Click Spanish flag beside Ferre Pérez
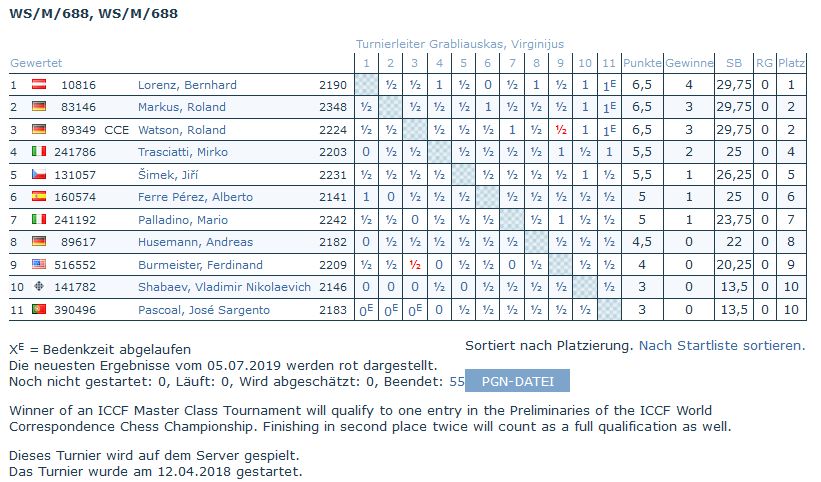Screen dimensions: 821x482 coord(40,197)
